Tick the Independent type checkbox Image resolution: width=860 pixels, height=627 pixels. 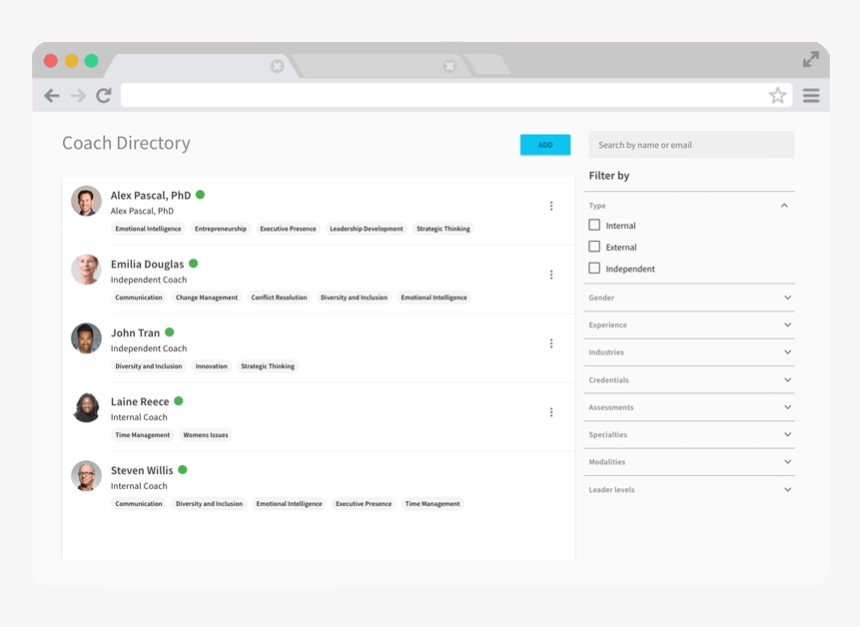(x=594, y=268)
